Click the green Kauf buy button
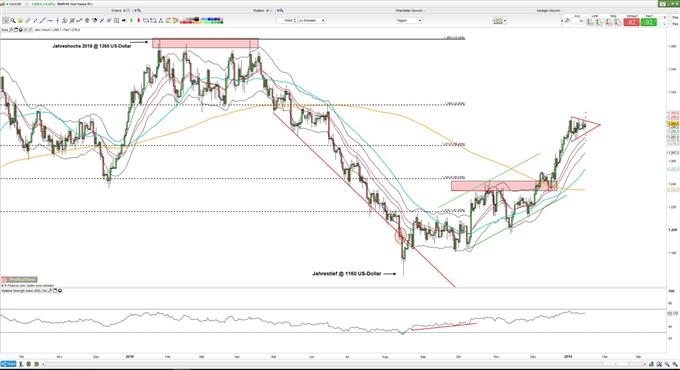680x370 pixels. click(x=649, y=22)
